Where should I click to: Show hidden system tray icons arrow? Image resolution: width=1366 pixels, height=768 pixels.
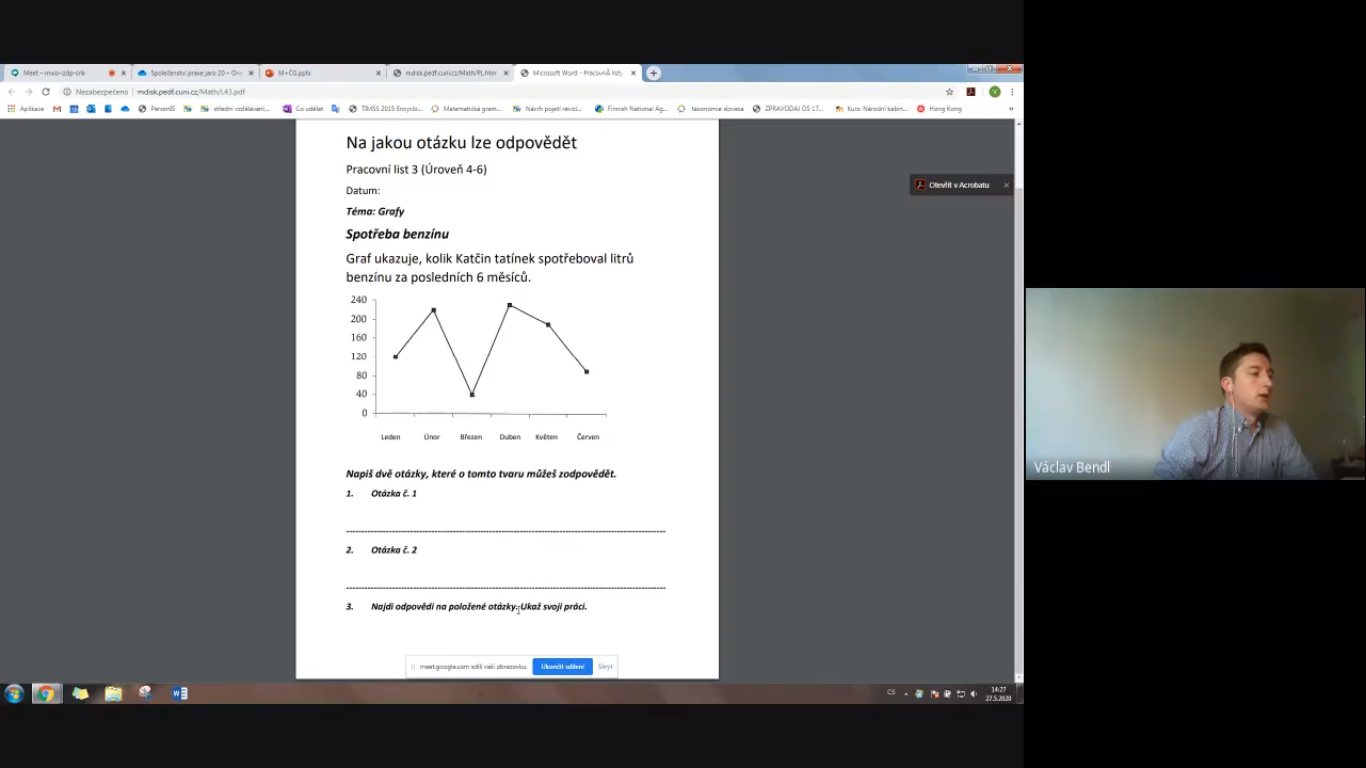pyautogui.click(x=906, y=693)
